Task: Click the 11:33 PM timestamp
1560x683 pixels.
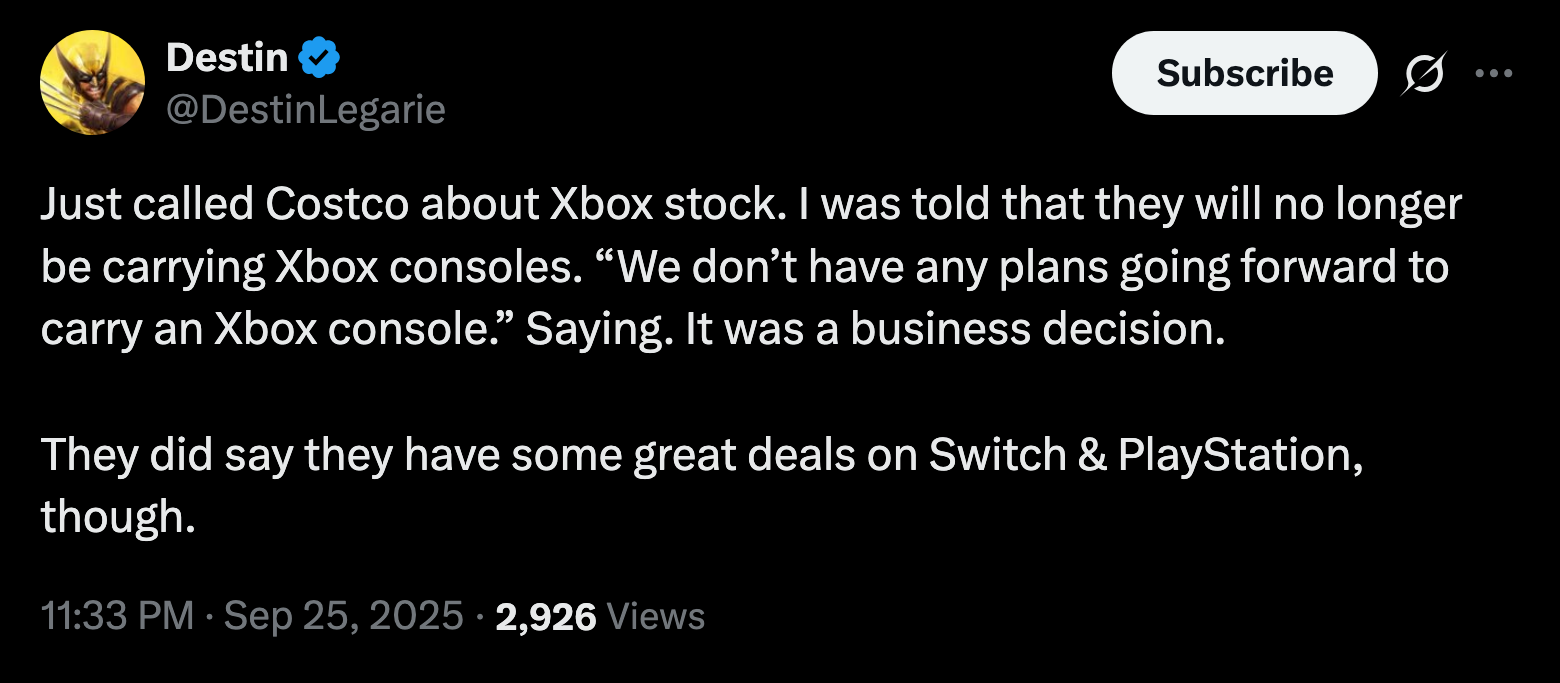Action: click(117, 616)
